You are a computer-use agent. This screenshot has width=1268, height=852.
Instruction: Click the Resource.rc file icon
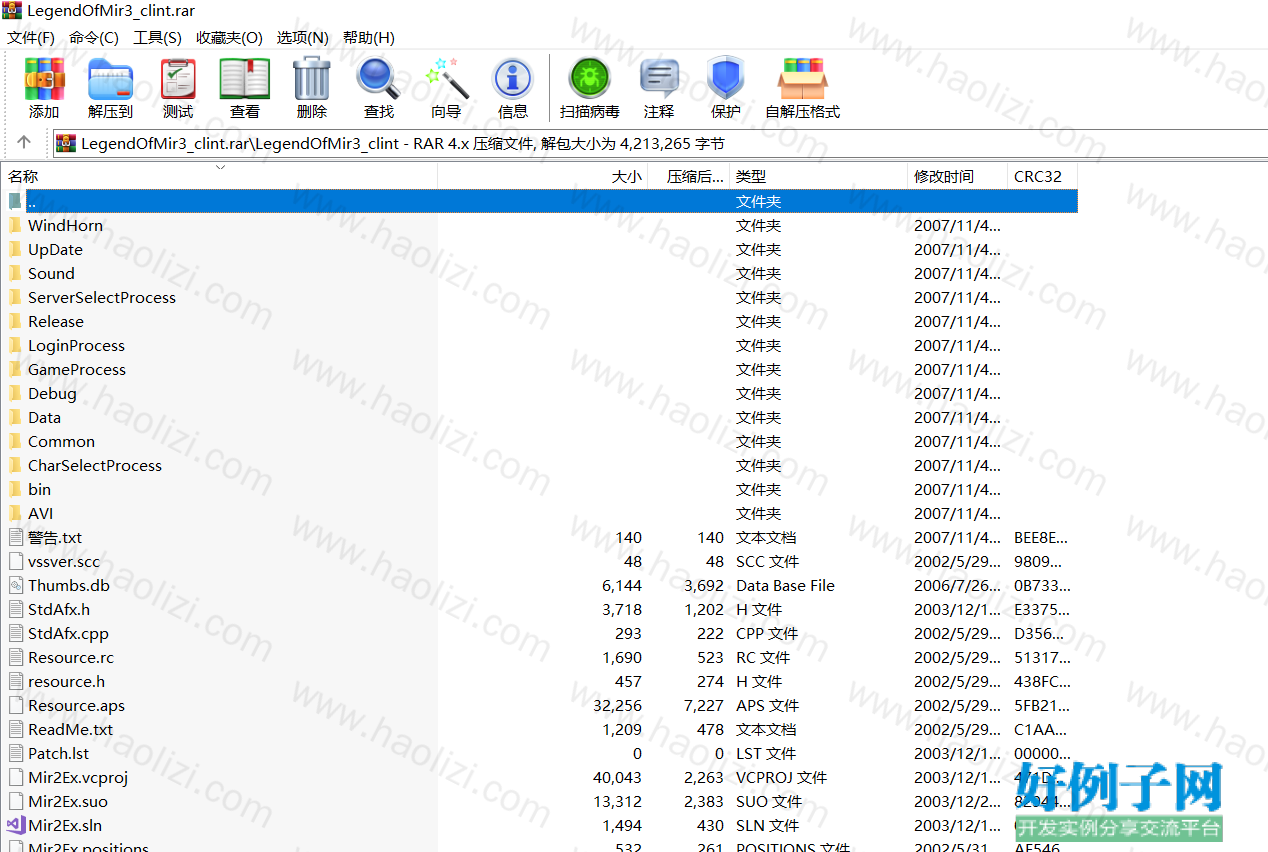pyautogui.click(x=15, y=658)
